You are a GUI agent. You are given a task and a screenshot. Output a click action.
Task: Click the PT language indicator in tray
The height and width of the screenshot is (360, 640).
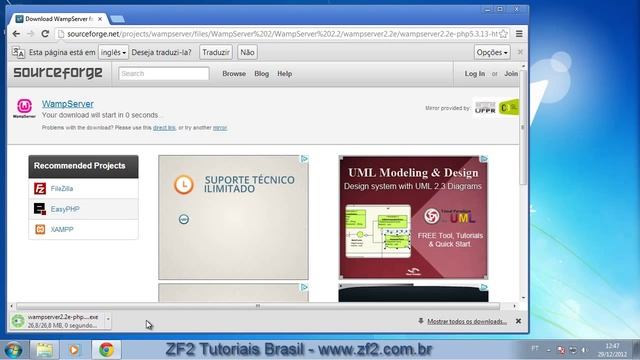(x=535, y=349)
